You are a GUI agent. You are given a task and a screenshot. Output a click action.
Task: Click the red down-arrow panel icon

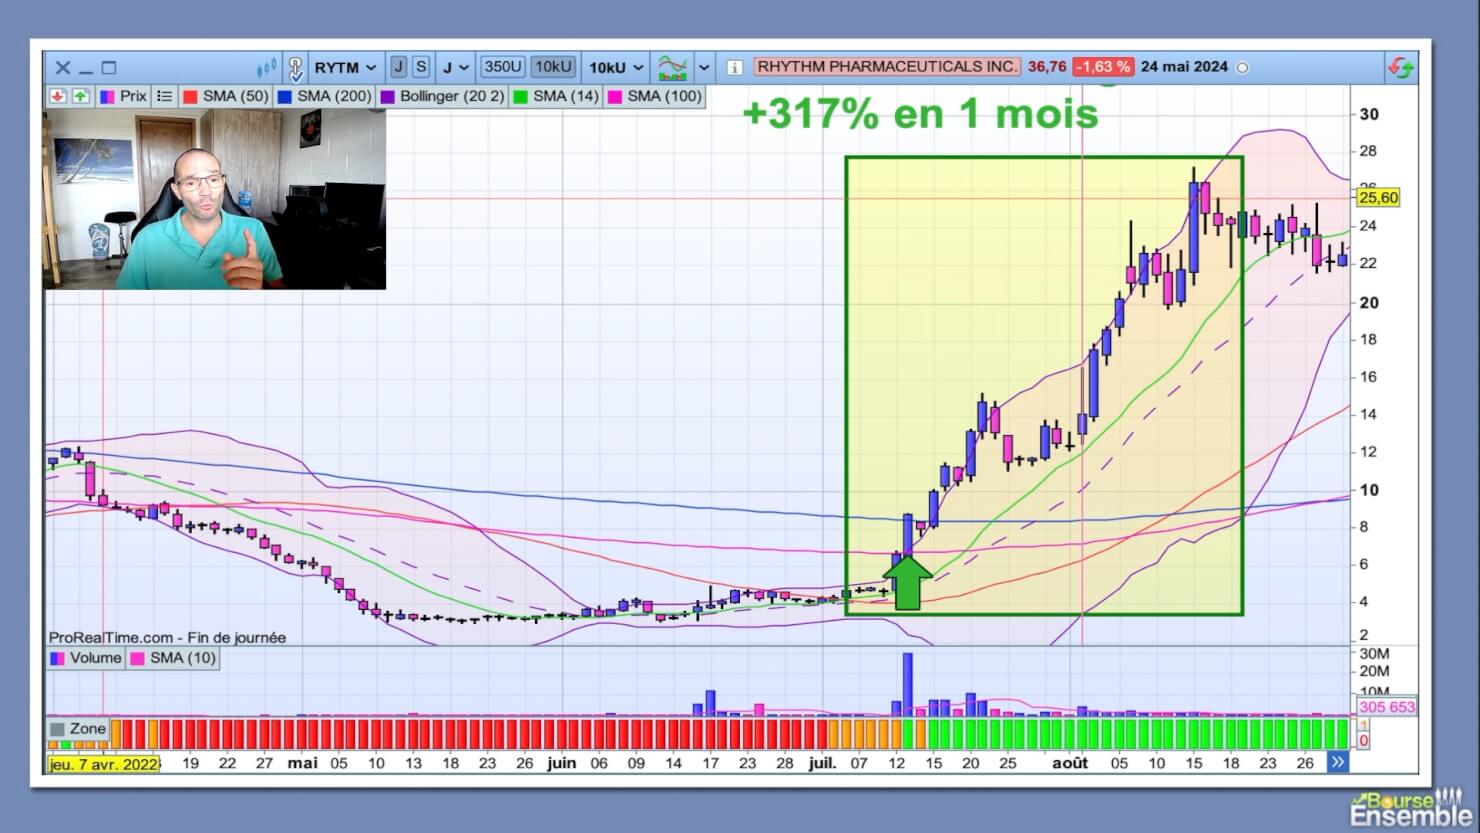58,96
